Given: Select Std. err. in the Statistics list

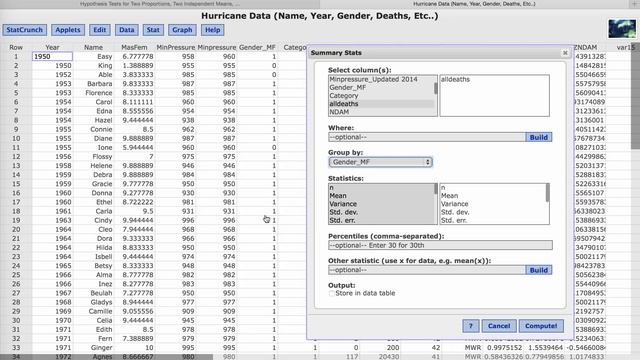Looking at the screenshot, I should click(x=342, y=220).
